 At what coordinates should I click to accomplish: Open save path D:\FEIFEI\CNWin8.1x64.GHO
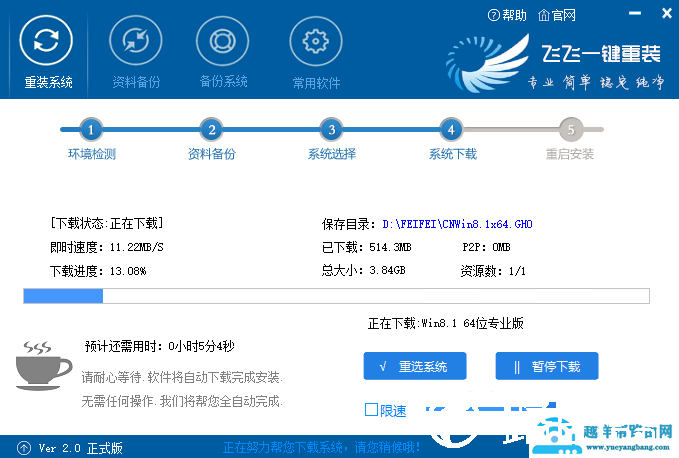point(457,224)
